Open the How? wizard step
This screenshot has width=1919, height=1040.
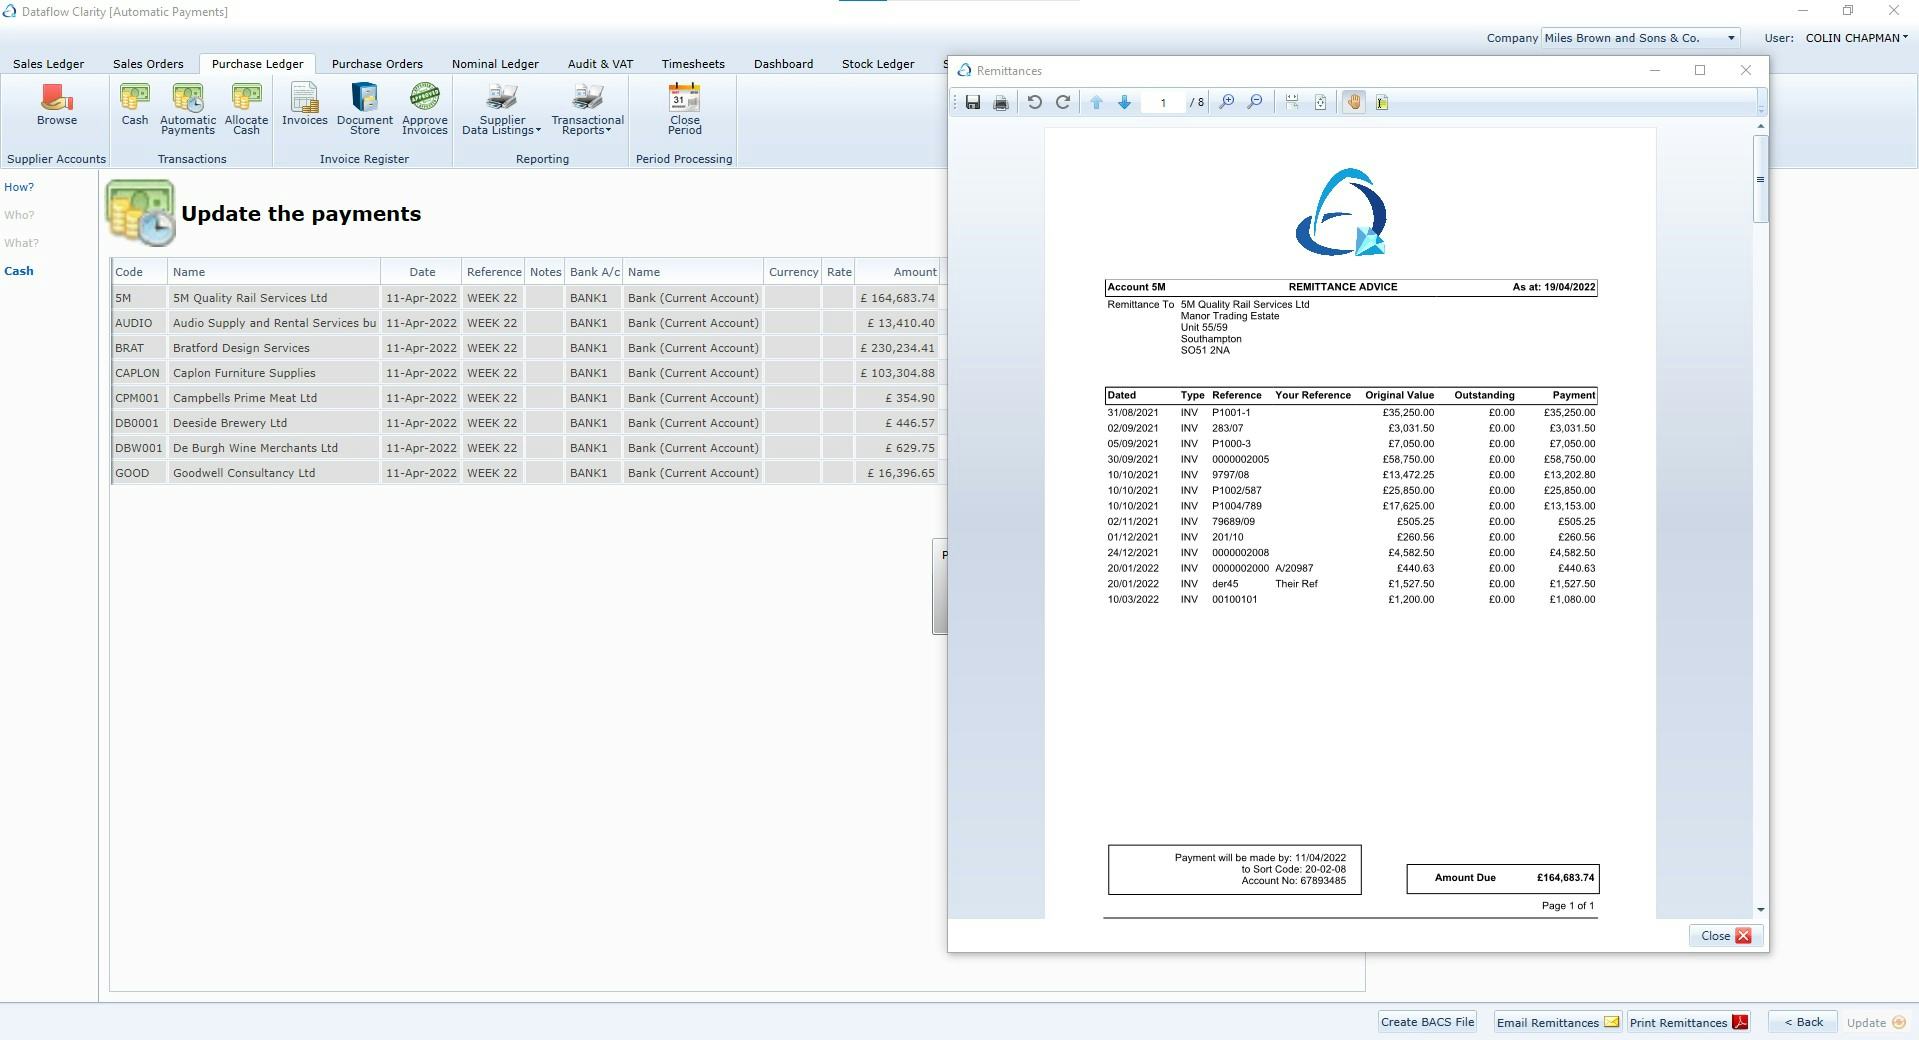pyautogui.click(x=19, y=187)
